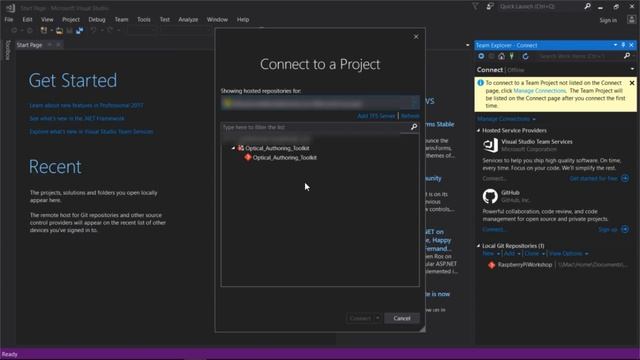Click Manage Connections link inside yellow notification
This screenshot has width=640, height=360.
(540, 91)
